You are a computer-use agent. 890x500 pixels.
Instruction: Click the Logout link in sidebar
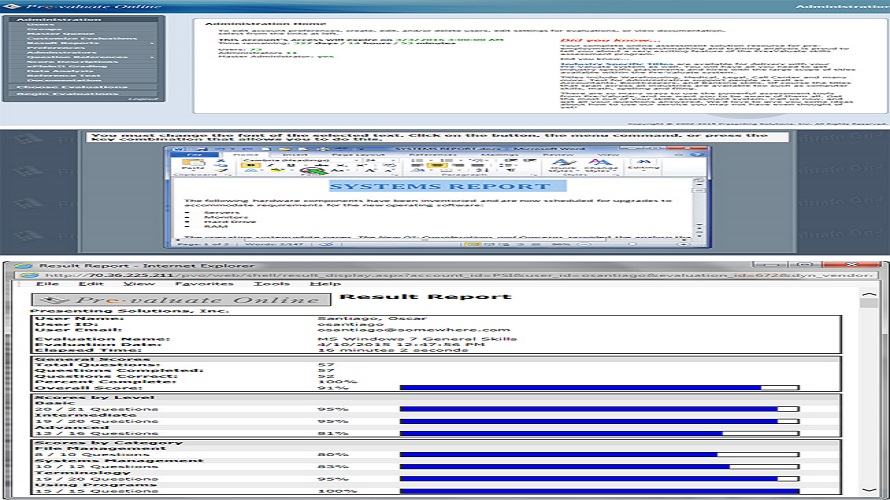pos(142,99)
